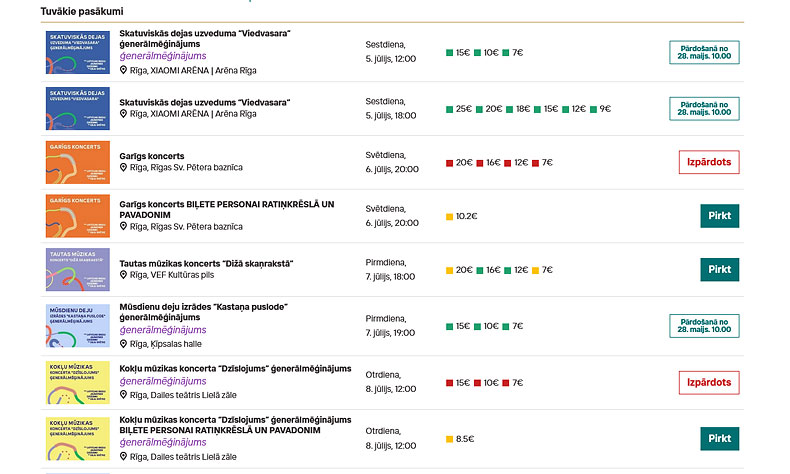Image resolution: width=790 pixels, height=474 pixels.
Task: Click red square beside the 20€ price
Action: [450, 162]
